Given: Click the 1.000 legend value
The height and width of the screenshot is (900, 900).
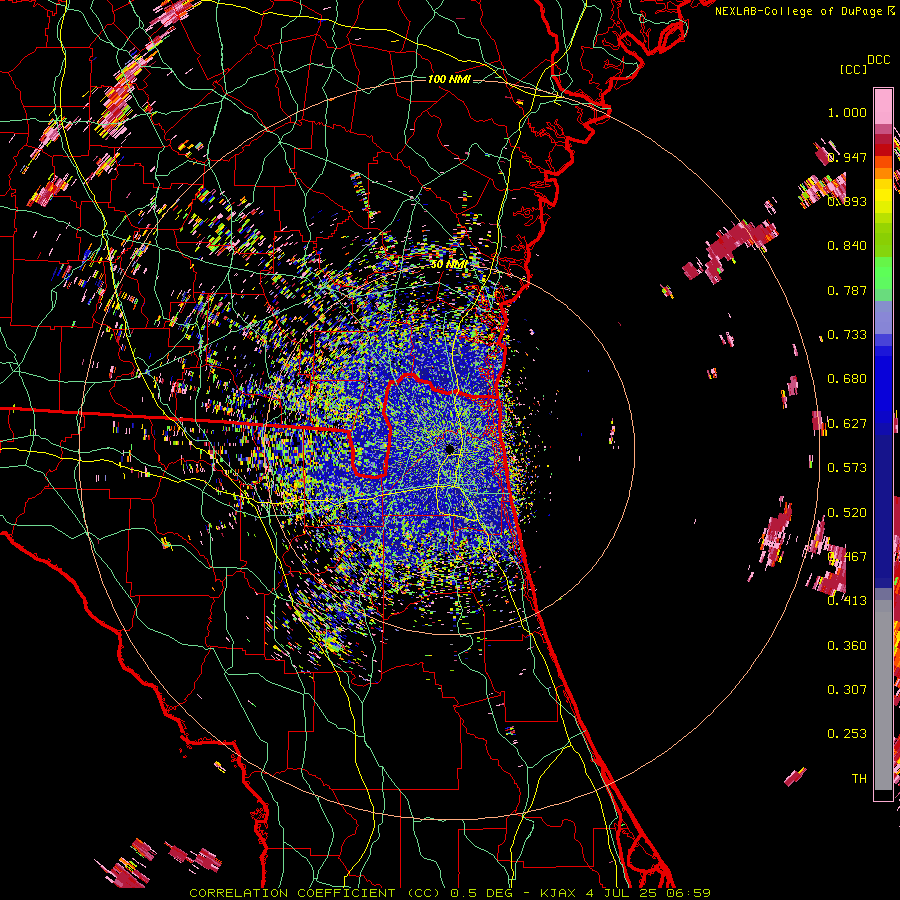Looking at the screenshot, I should 847,112.
